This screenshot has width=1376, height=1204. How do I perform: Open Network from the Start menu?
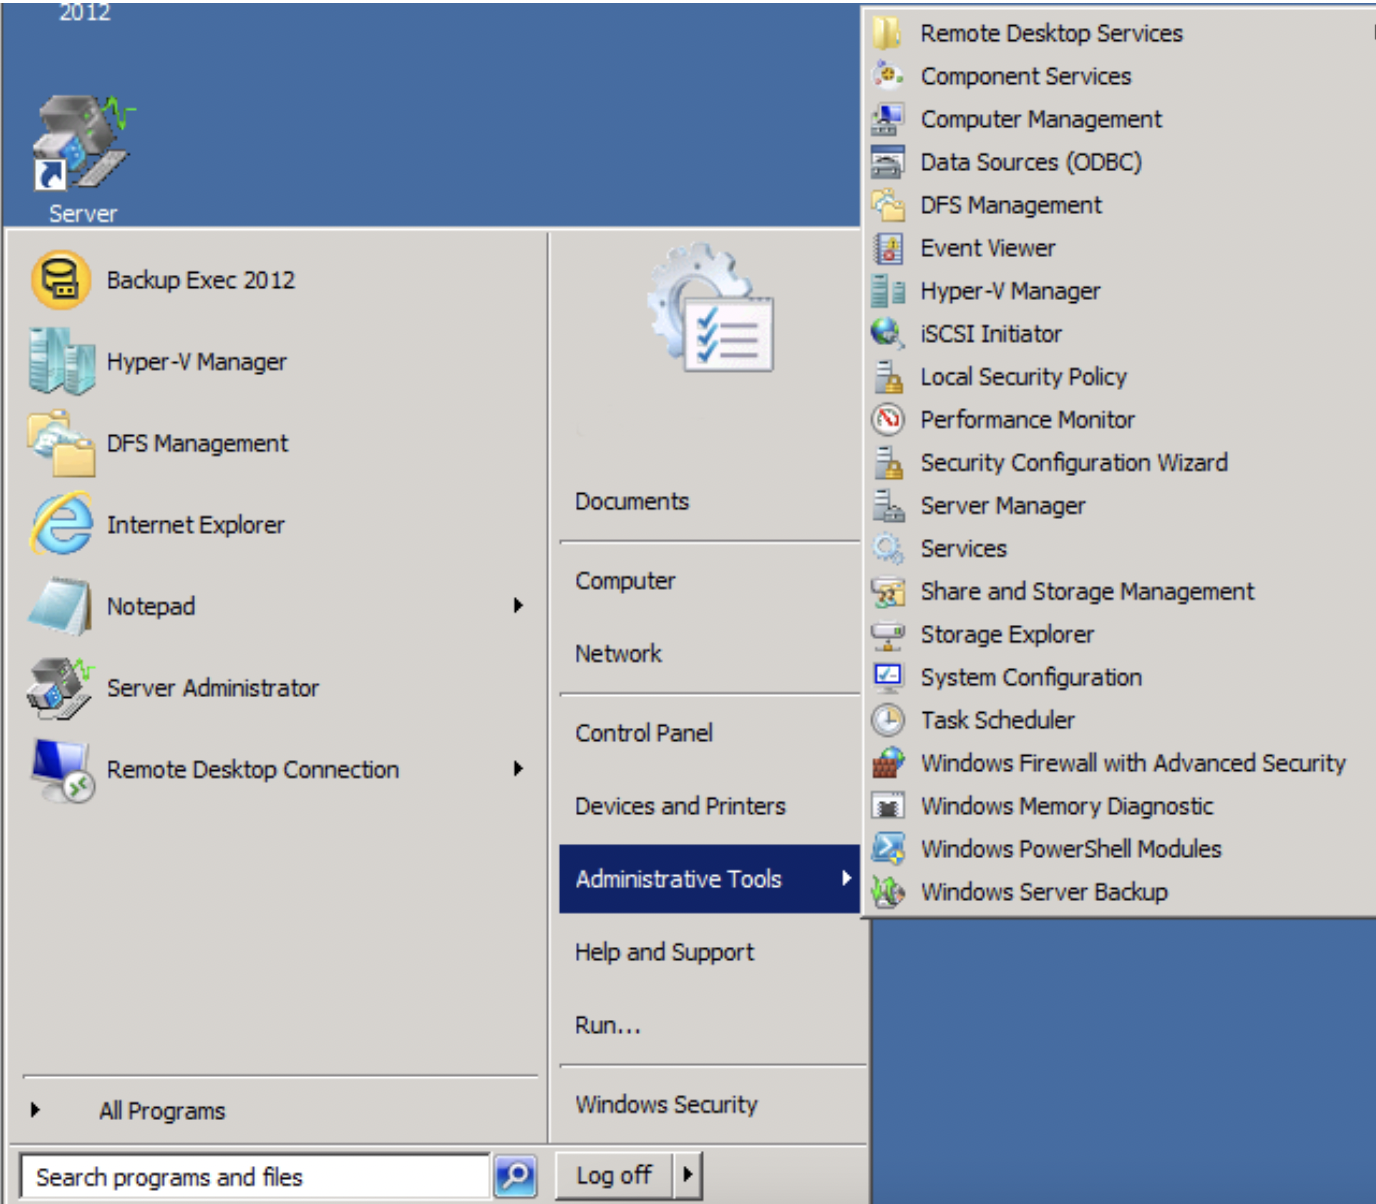[618, 654]
